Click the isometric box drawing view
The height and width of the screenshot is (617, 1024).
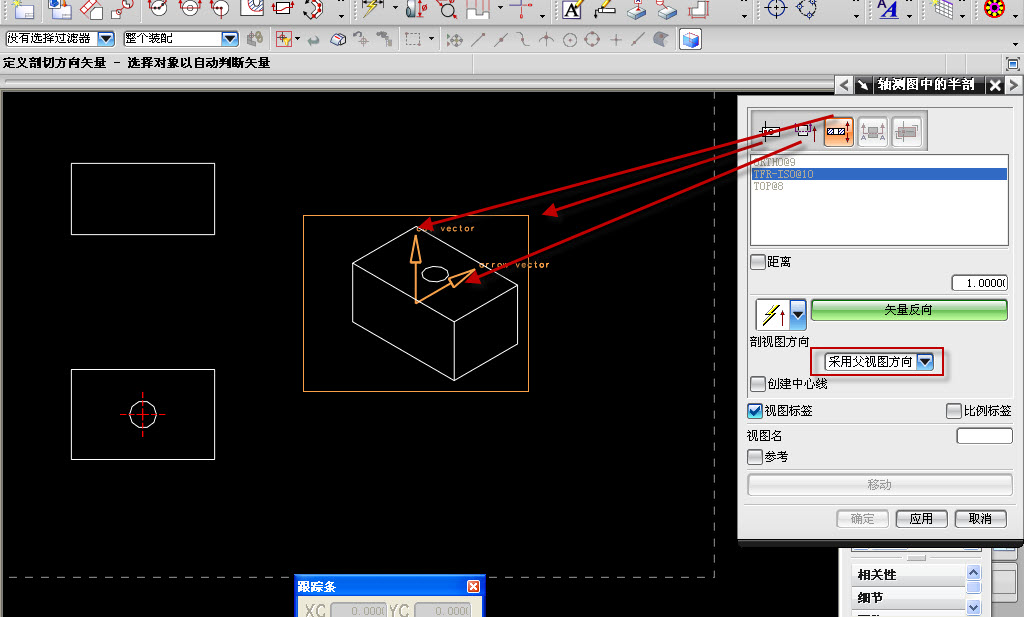(416, 304)
